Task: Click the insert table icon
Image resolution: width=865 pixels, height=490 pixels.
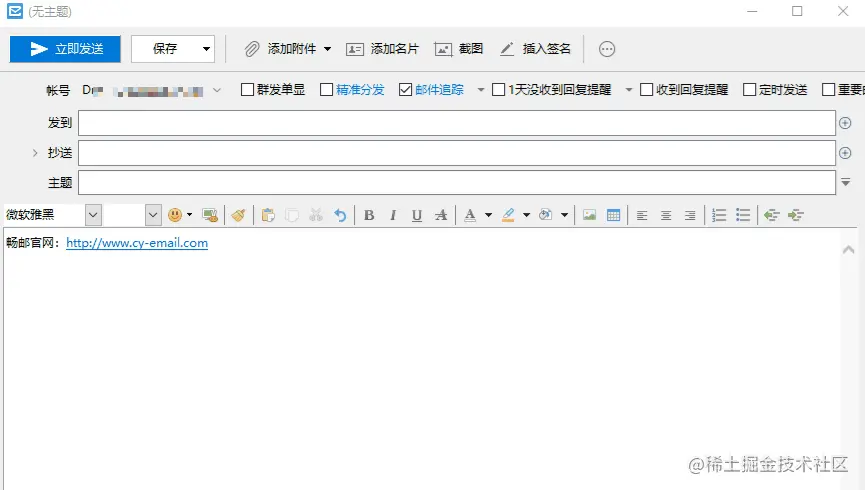Action: 613,215
